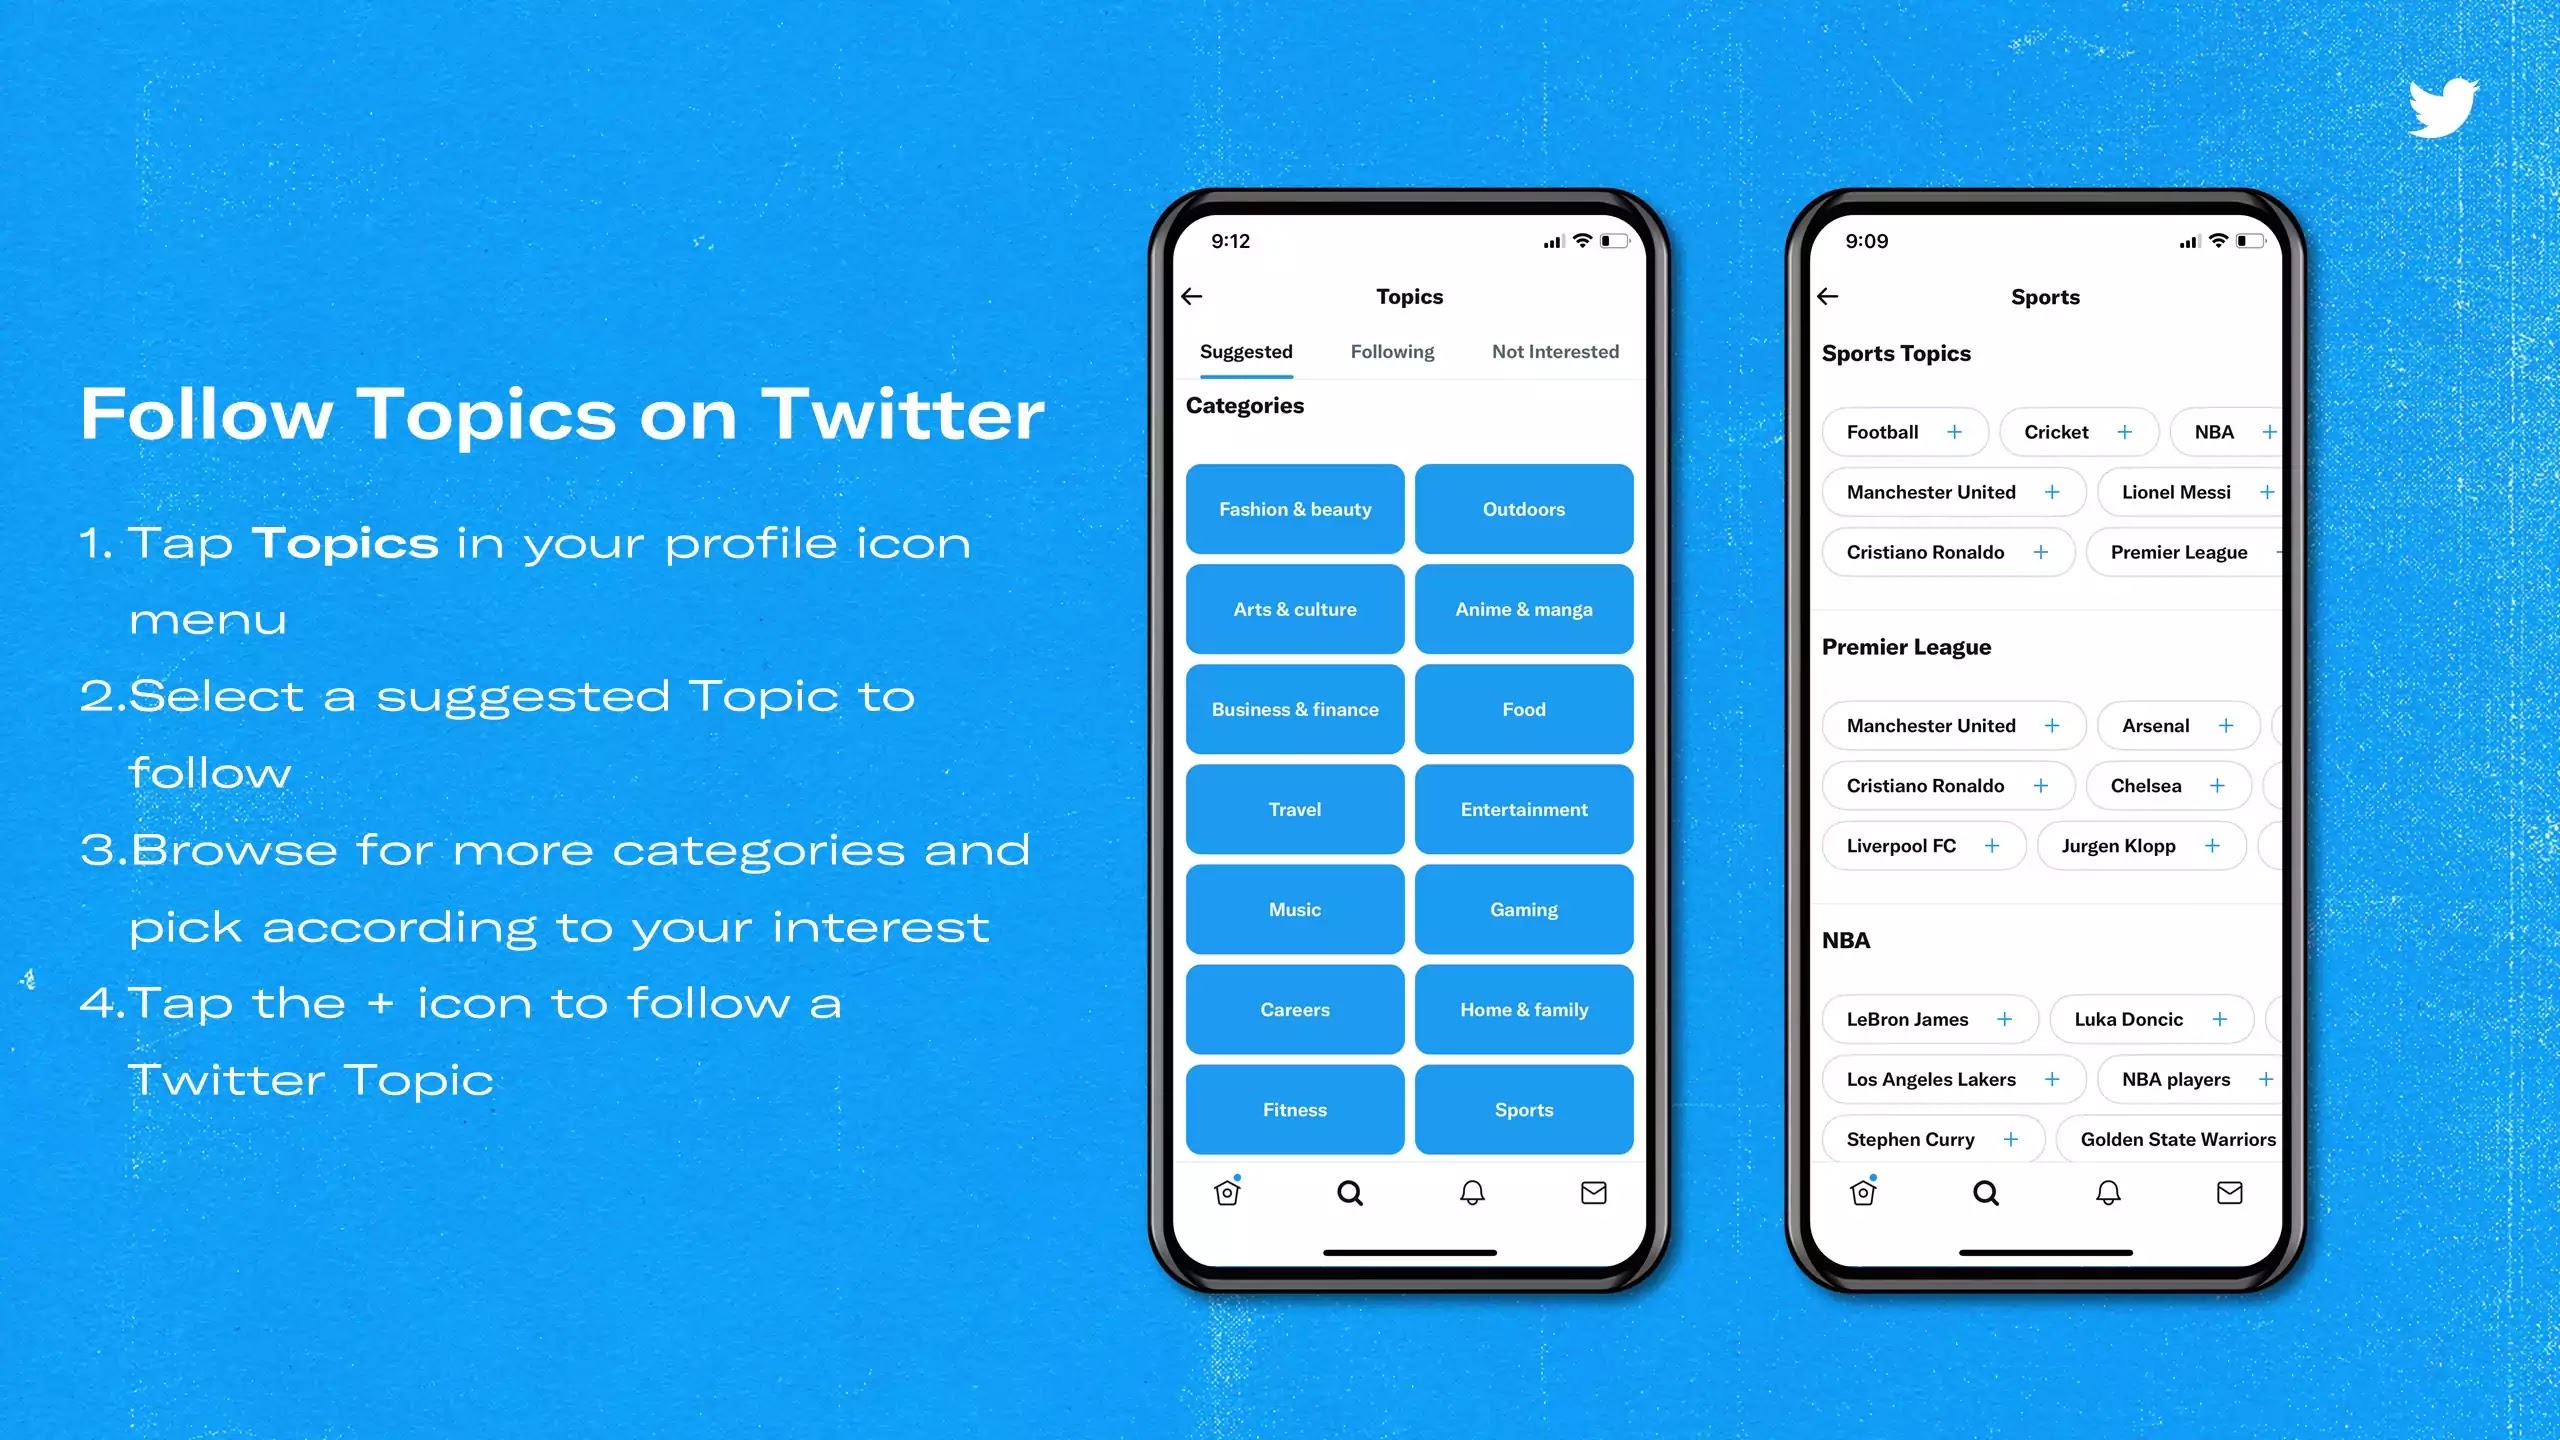Tap the back arrow on right phone
The image size is (2560, 1440).
1829,294
